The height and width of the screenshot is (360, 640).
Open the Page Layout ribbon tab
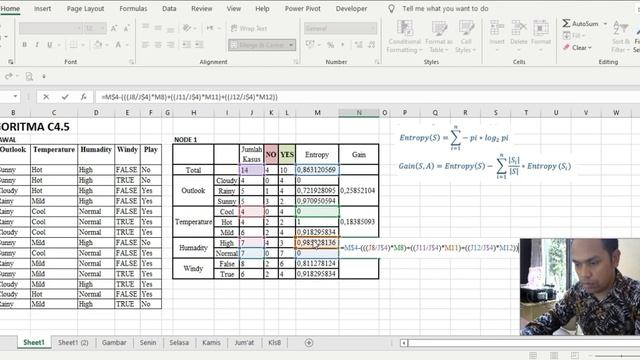[x=85, y=9]
